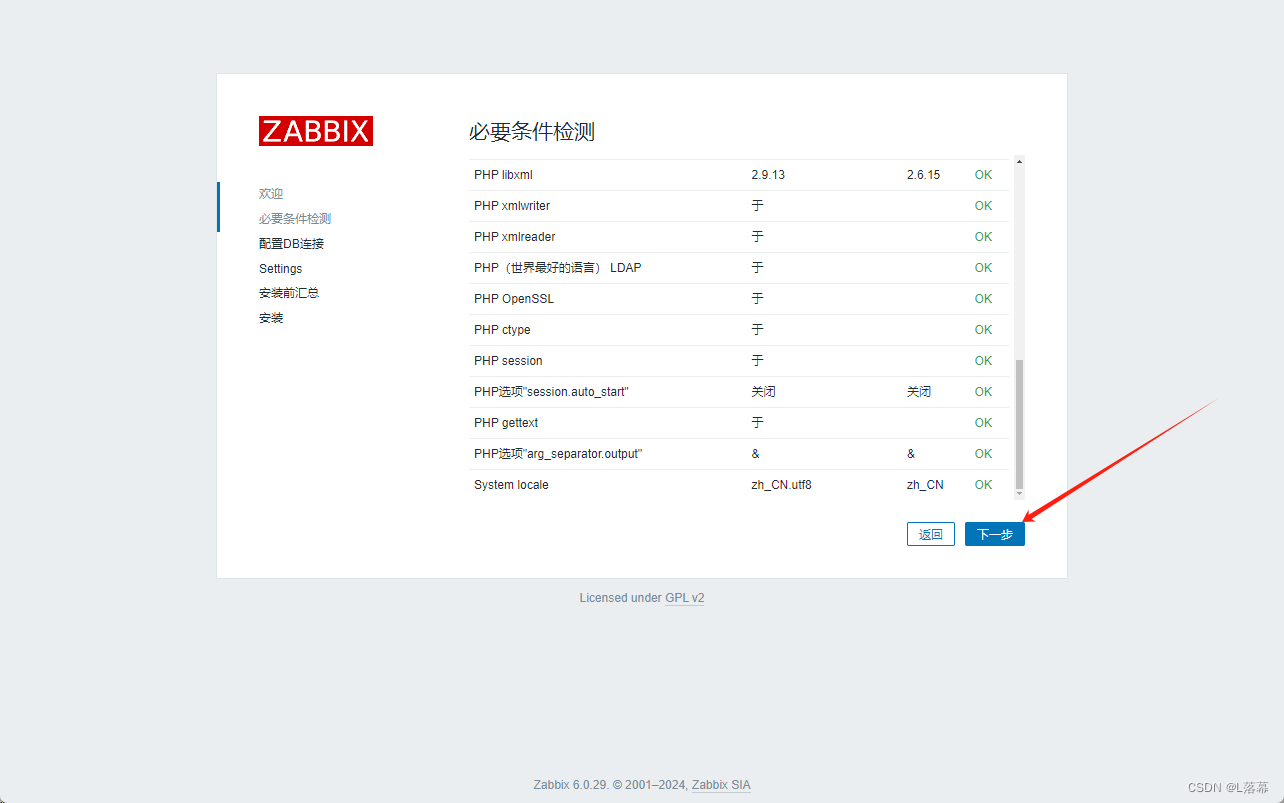Image resolution: width=1284 pixels, height=803 pixels.
Task: Select the 配置DB连接 sidebar step
Action: [291, 244]
